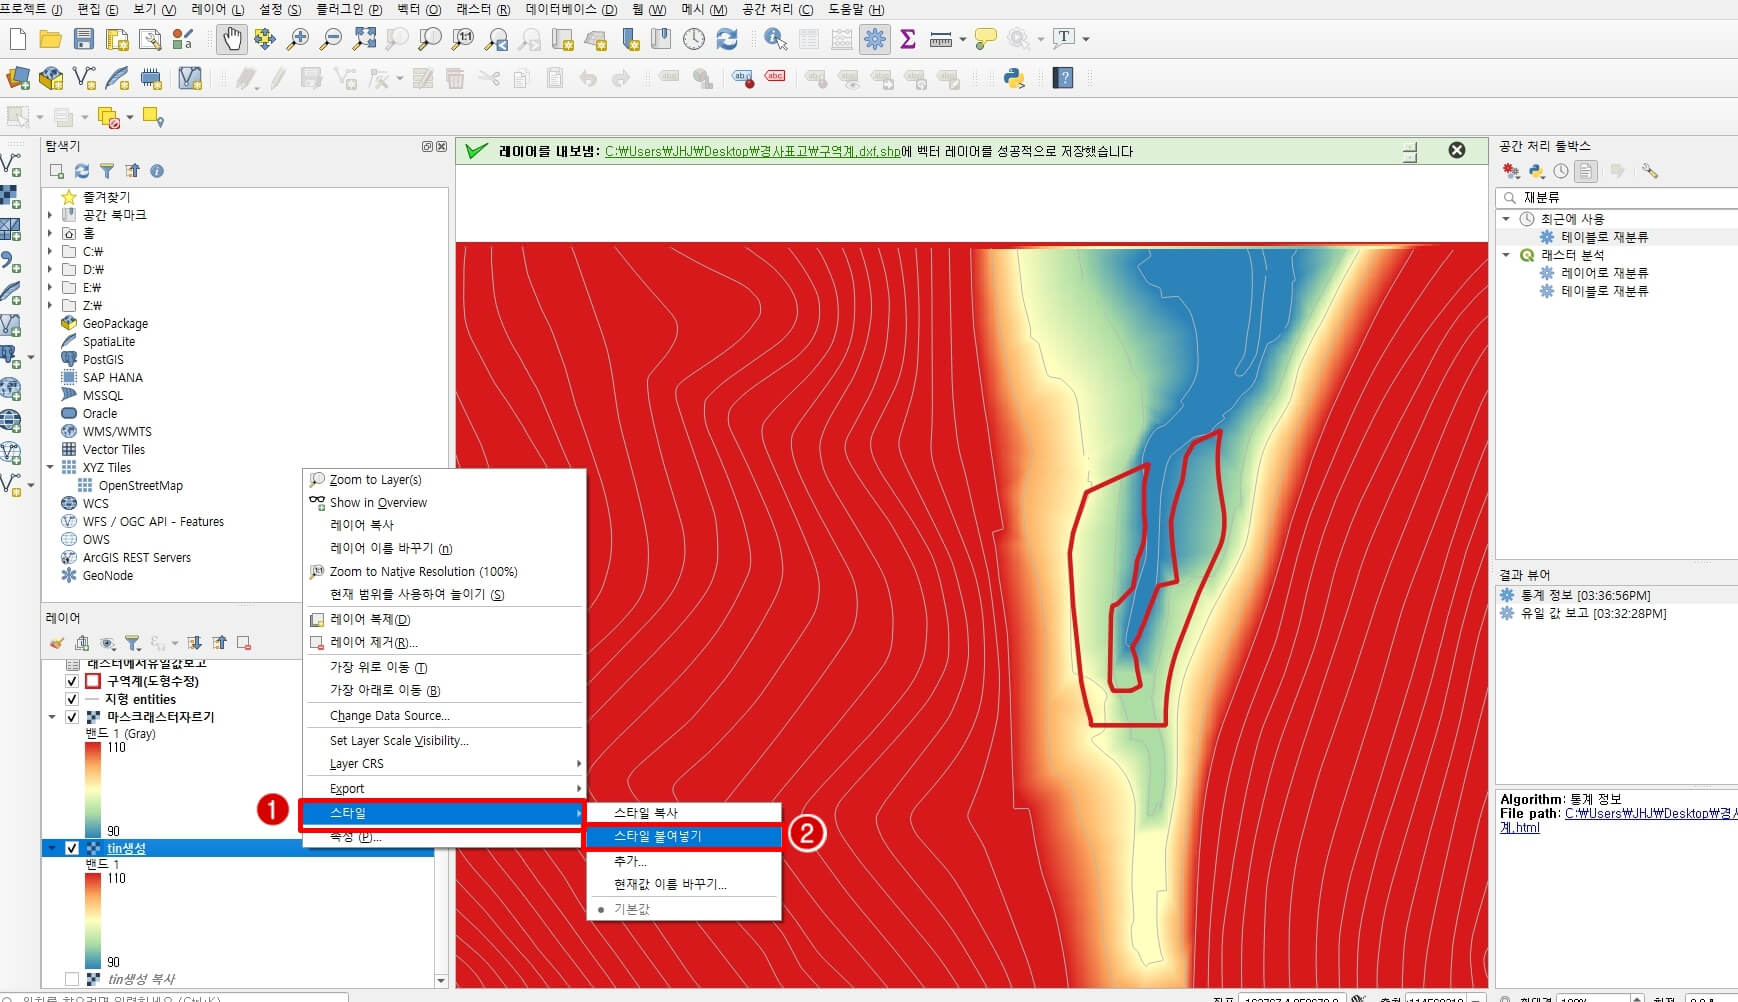Select 레이어 제거(R)... context menu entry
The image size is (1738, 1002).
(x=445, y=642)
